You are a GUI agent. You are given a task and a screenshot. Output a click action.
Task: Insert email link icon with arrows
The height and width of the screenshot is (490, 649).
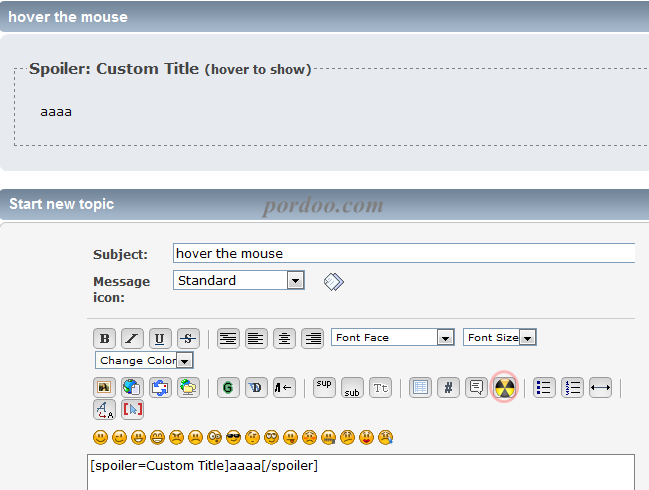(x=160, y=388)
